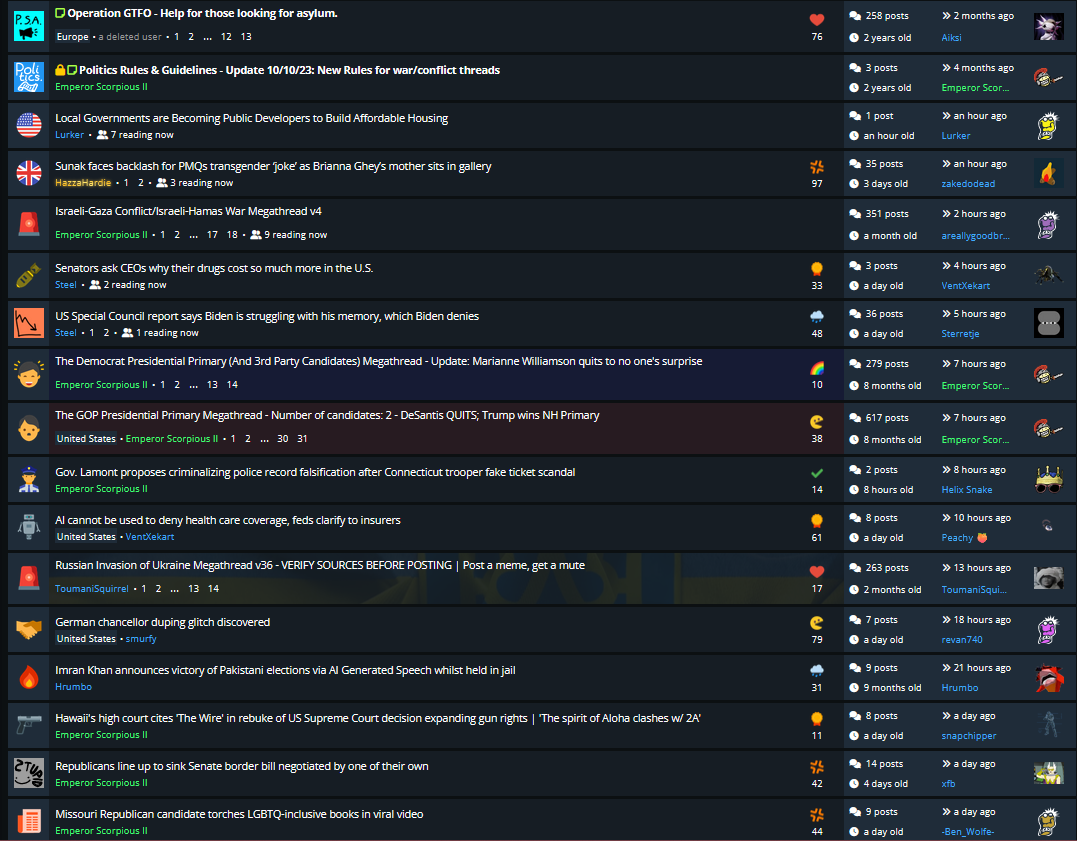The width and height of the screenshot is (1077, 841).
Task: Open last poster Aiksi's profile
Action: (x=951, y=38)
